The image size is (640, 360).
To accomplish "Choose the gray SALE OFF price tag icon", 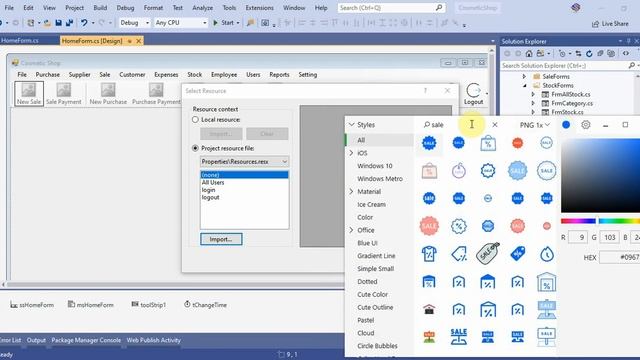I will [x=488, y=253].
